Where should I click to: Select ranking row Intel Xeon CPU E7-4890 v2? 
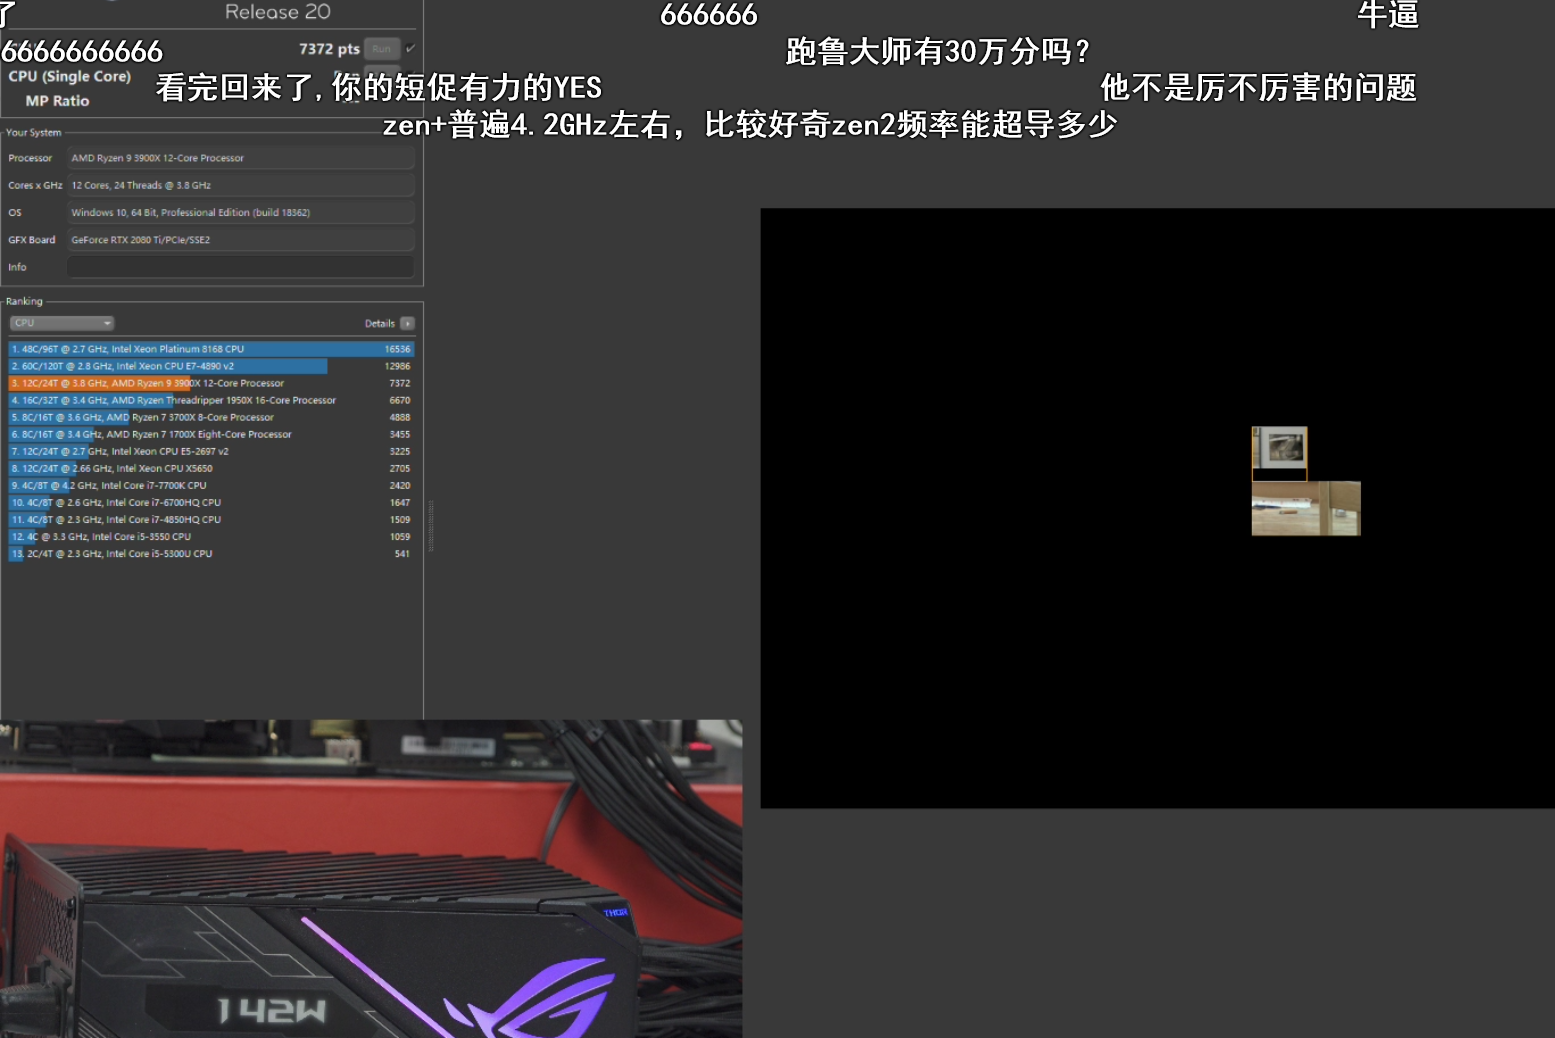point(211,366)
